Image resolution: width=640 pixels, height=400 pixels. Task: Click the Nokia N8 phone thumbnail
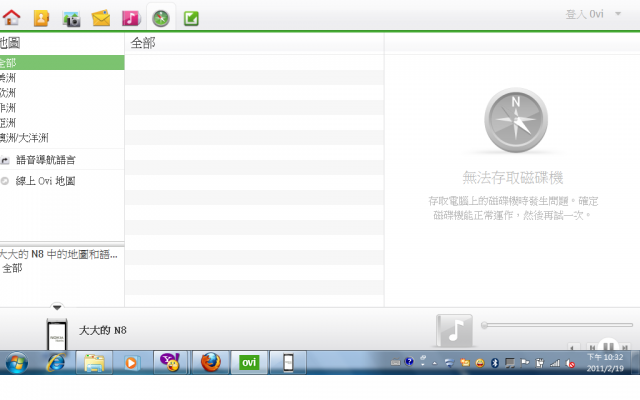(x=57, y=335)
